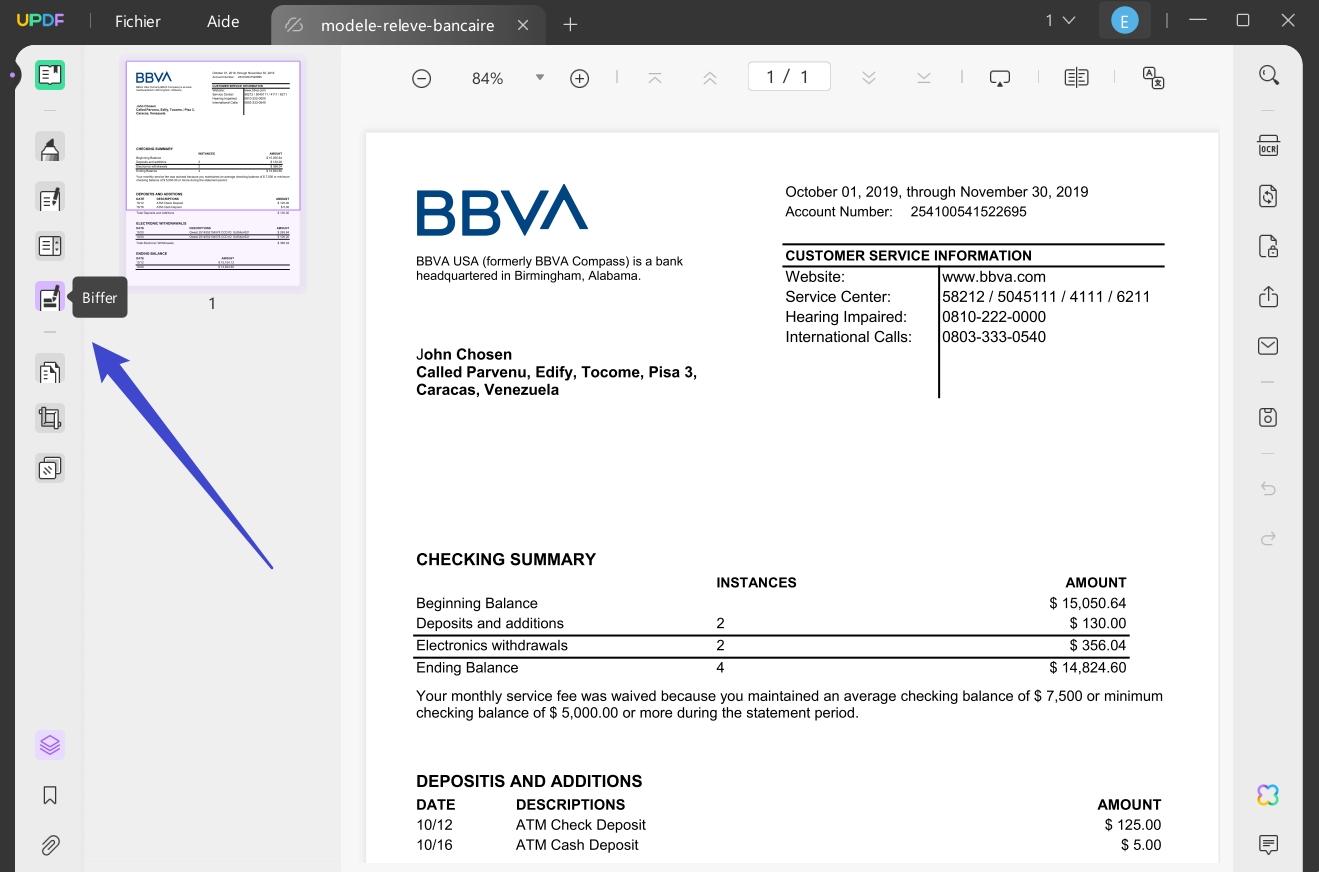Click the Ending Balance amount $ 14,824.60
This screenshot has width=1319, height=872.
[x=1088, y=667]
